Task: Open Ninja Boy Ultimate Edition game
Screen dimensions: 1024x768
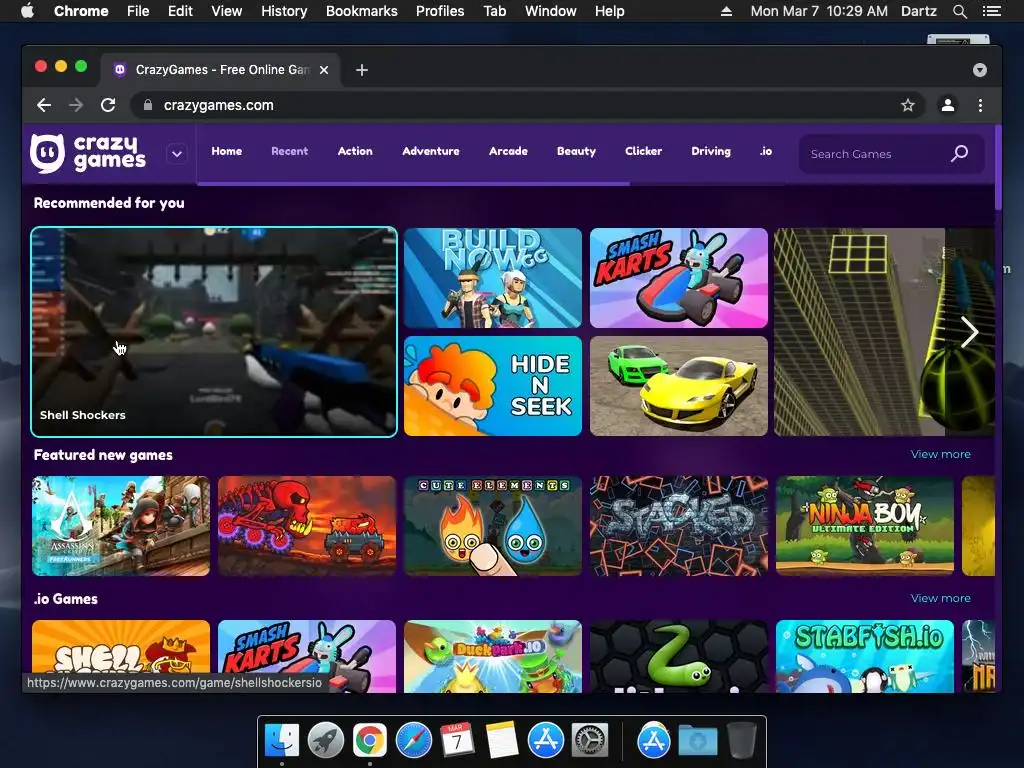Action: point(865,526)
